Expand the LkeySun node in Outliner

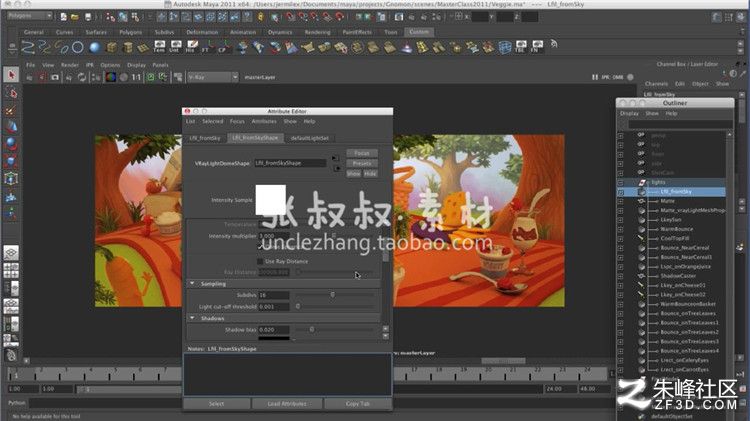point(621,220)
